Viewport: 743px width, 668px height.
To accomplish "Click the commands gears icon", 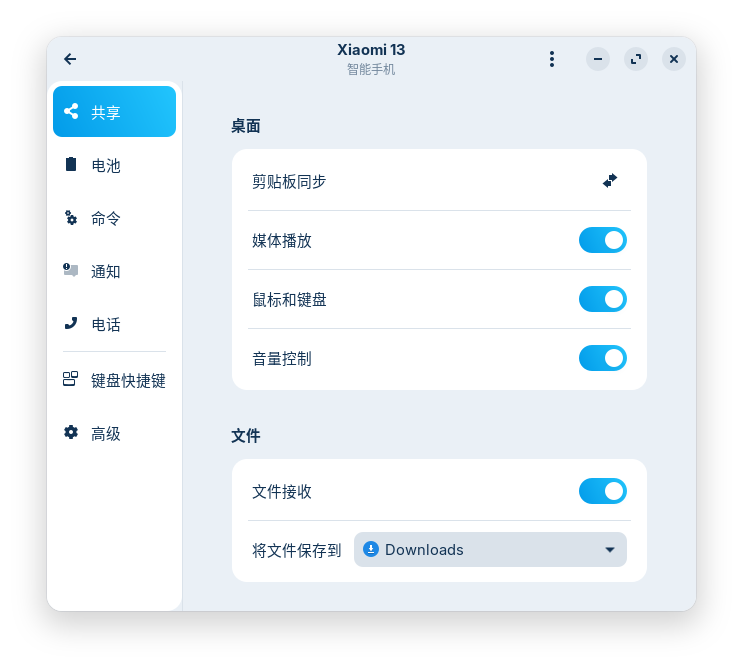I will click(x=71, y=217).
